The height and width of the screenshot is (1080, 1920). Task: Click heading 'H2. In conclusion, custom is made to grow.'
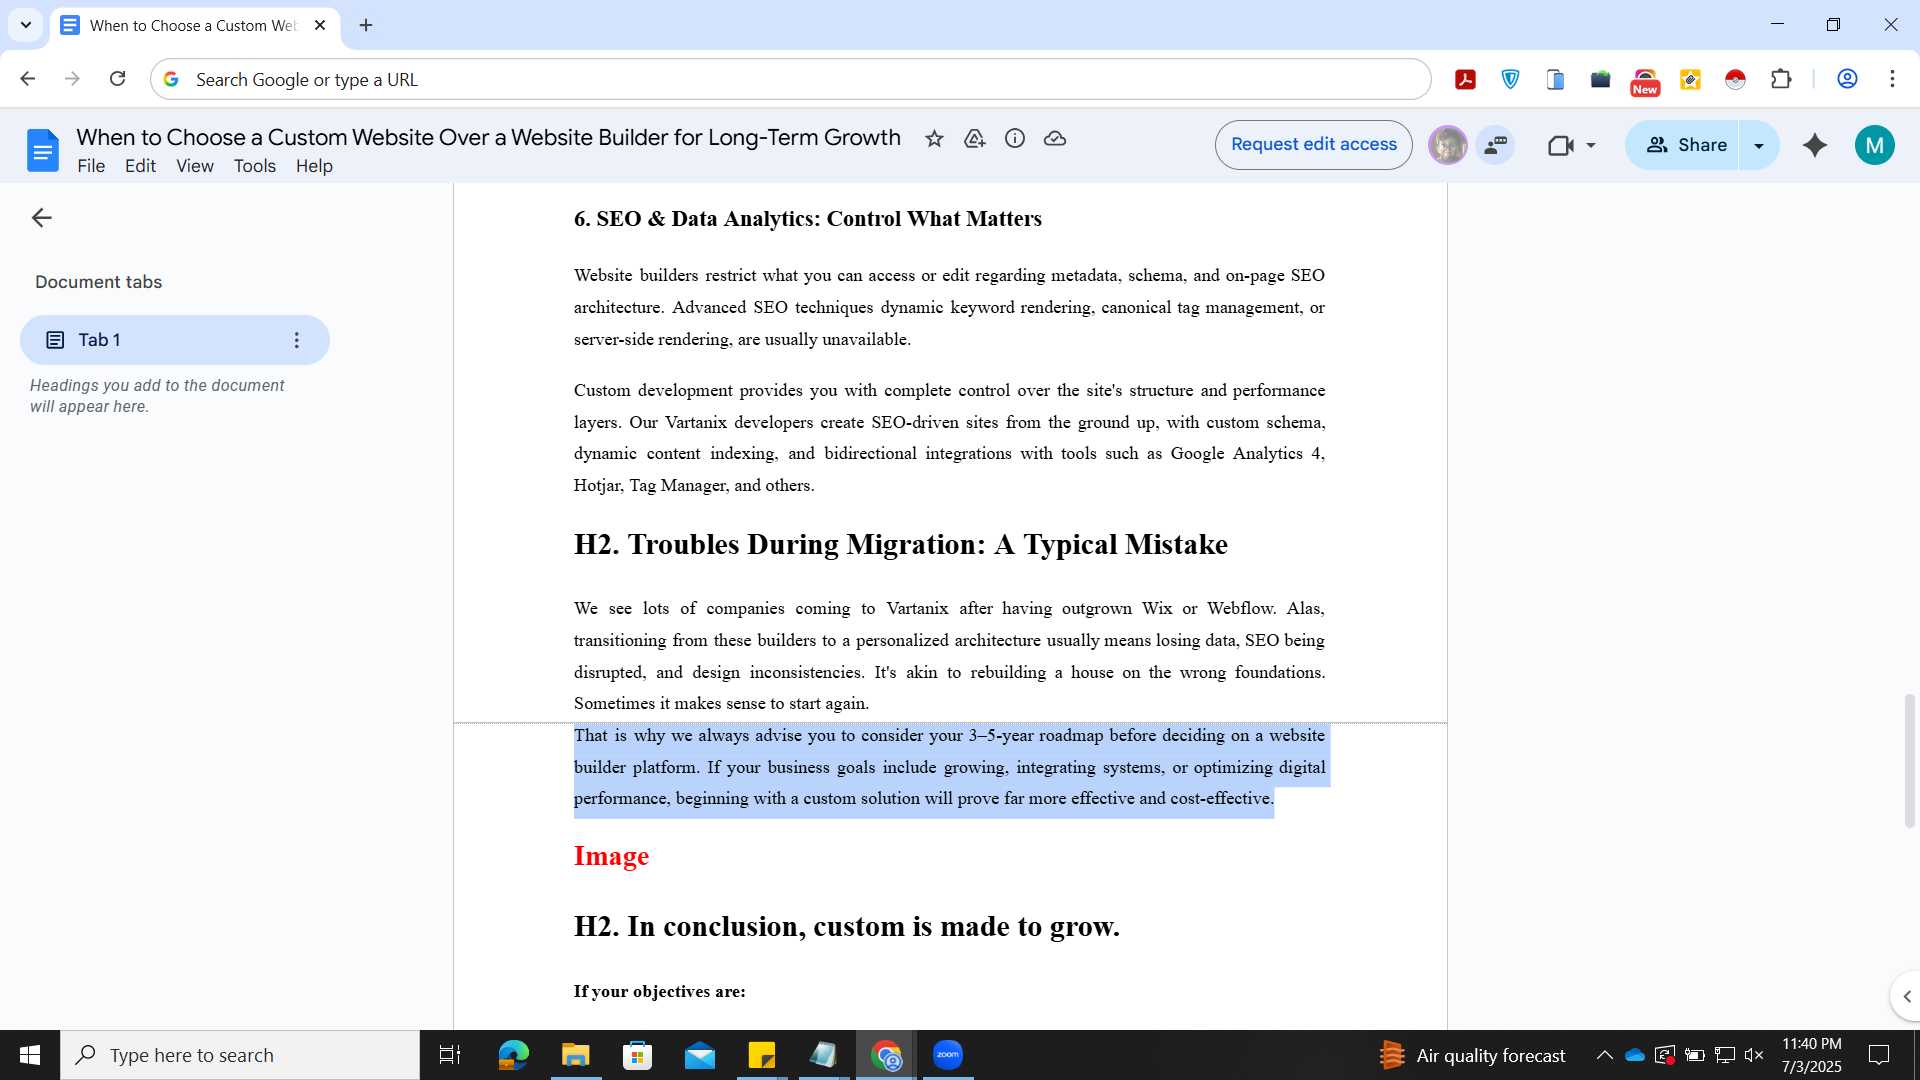(x=846, y=926)
